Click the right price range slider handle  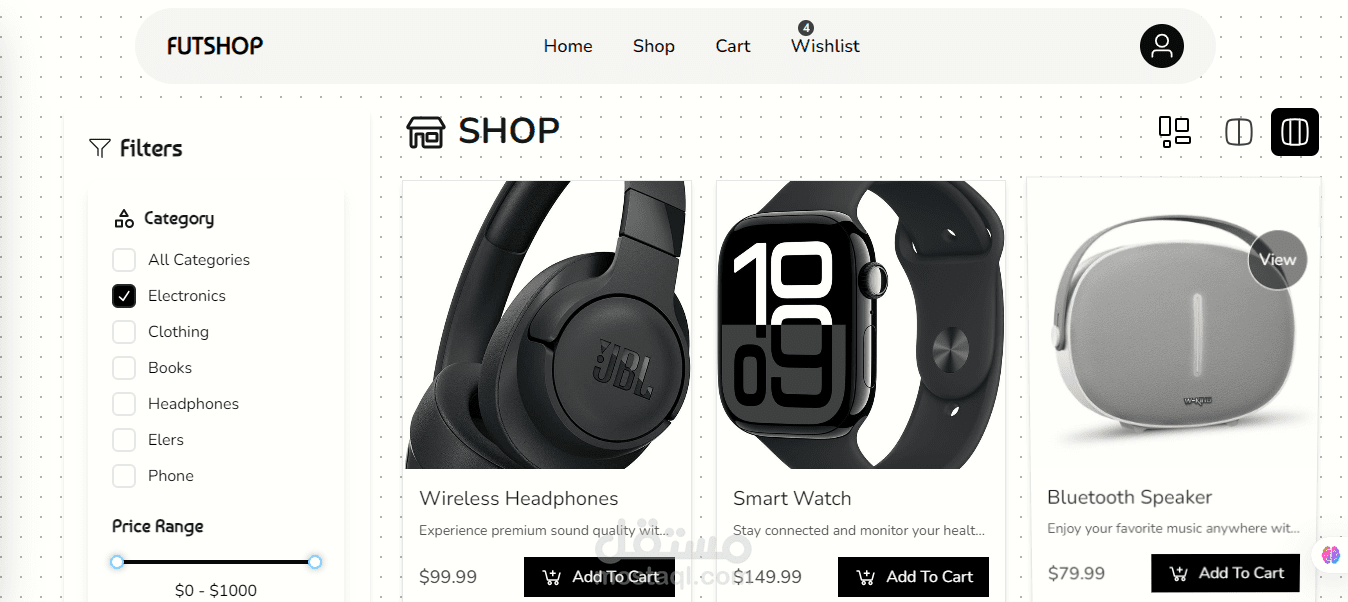coord(314,562)
